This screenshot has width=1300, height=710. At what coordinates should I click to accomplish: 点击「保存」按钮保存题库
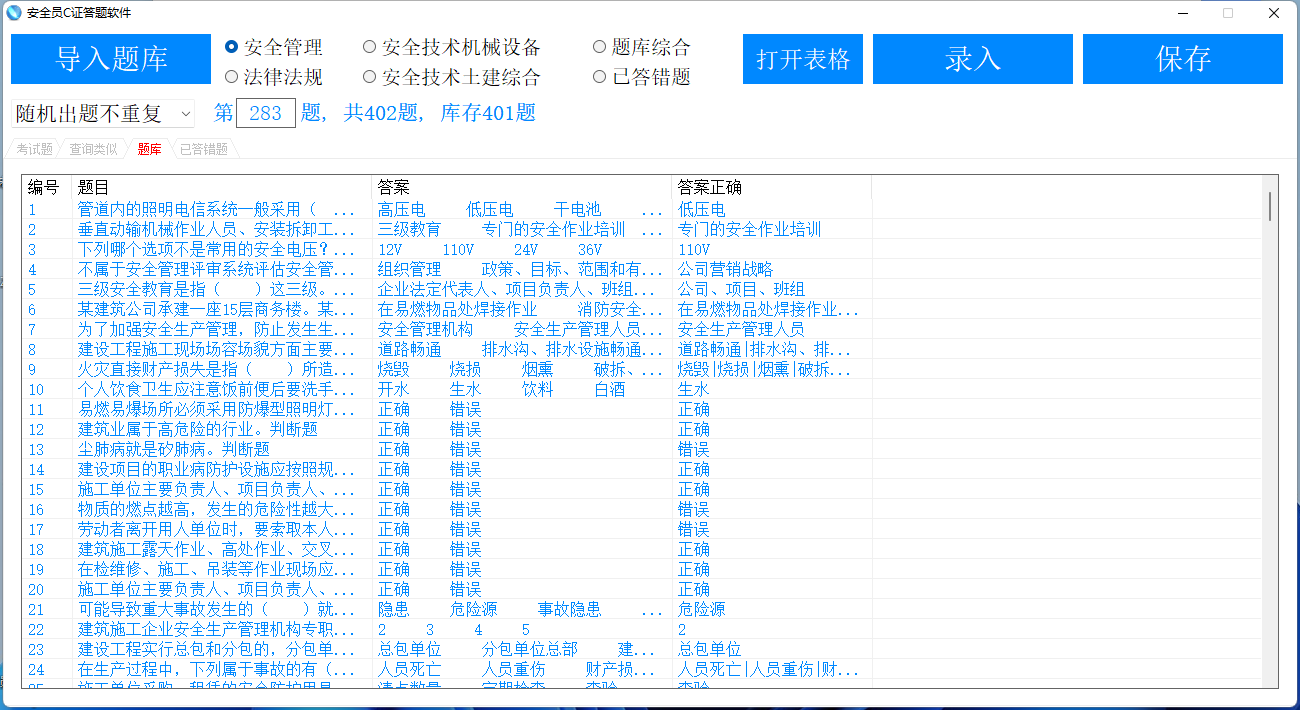pyautogui.click(x=1182, y=59)
